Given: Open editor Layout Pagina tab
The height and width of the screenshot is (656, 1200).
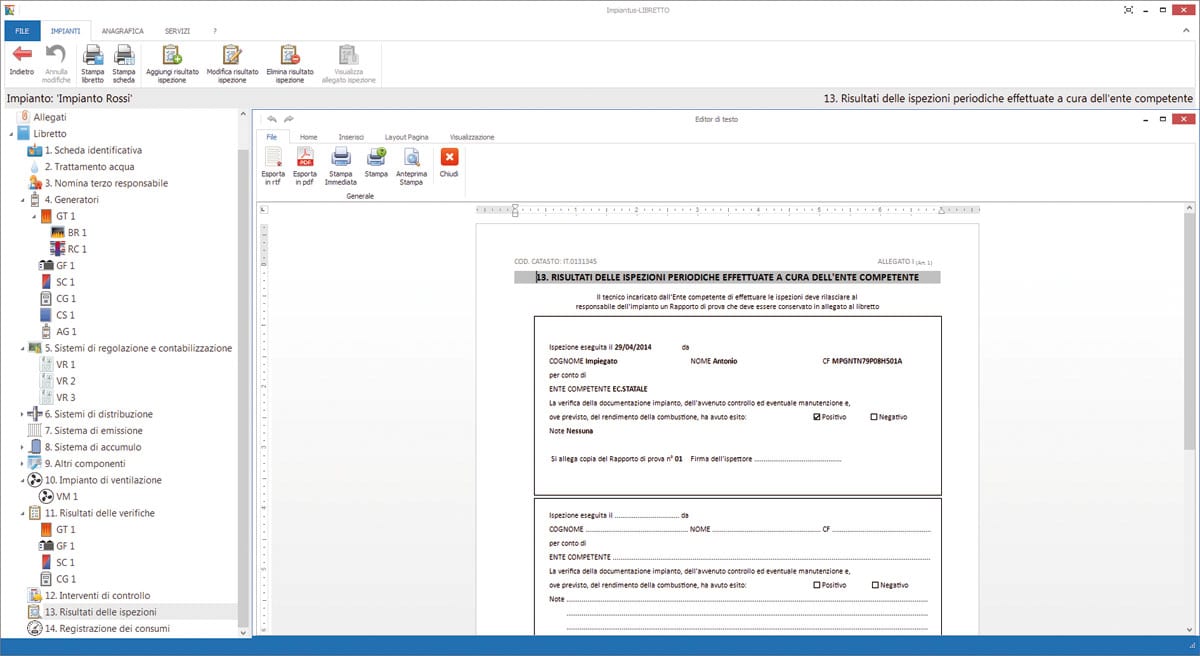Looking at the screenshot, I should pyautogui.click(x=407, y=137).
